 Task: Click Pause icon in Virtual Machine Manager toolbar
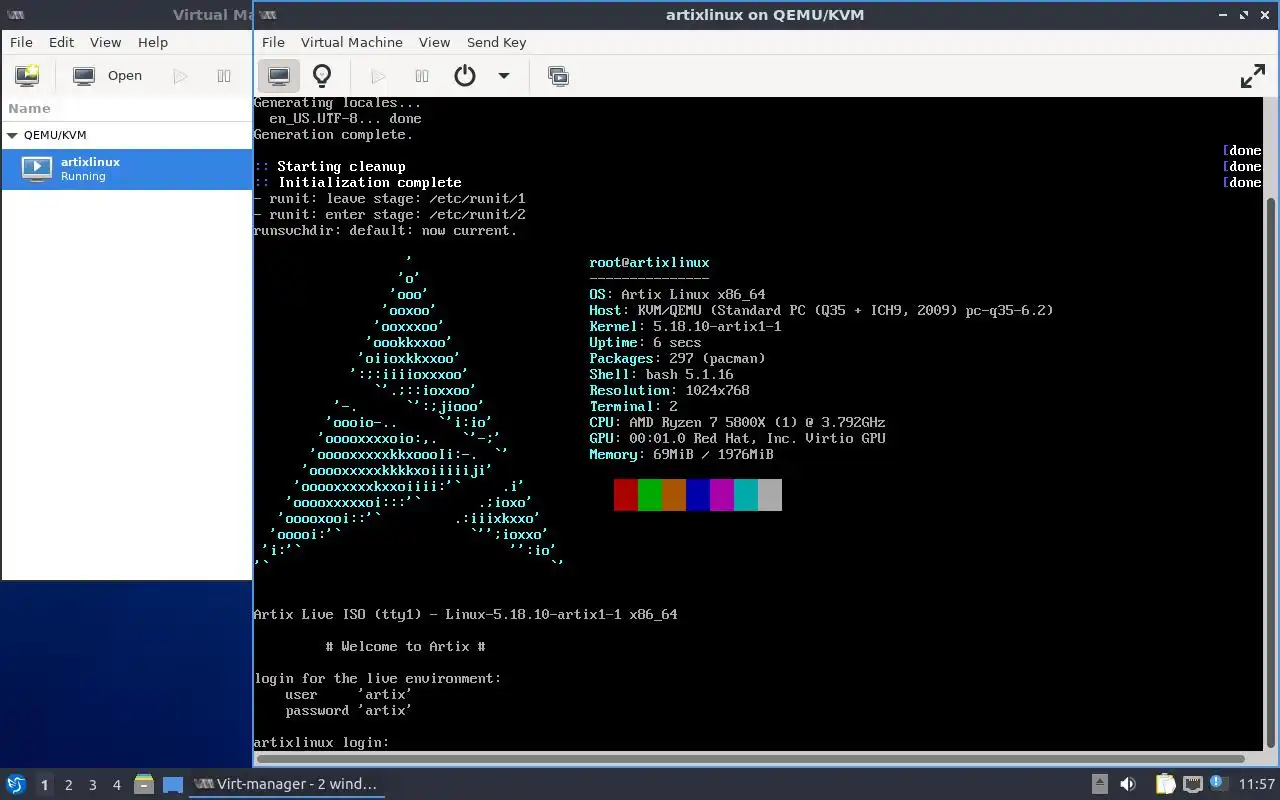coord(224,76)
